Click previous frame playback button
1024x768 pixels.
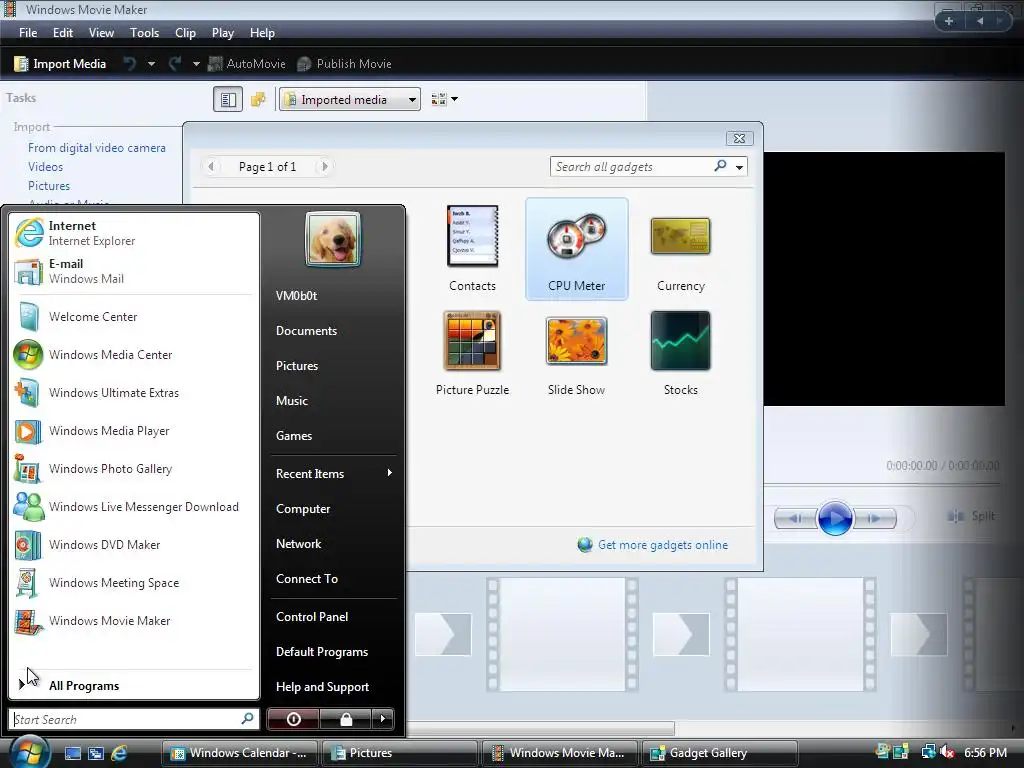pyautogui.click(x=795, y=519)
